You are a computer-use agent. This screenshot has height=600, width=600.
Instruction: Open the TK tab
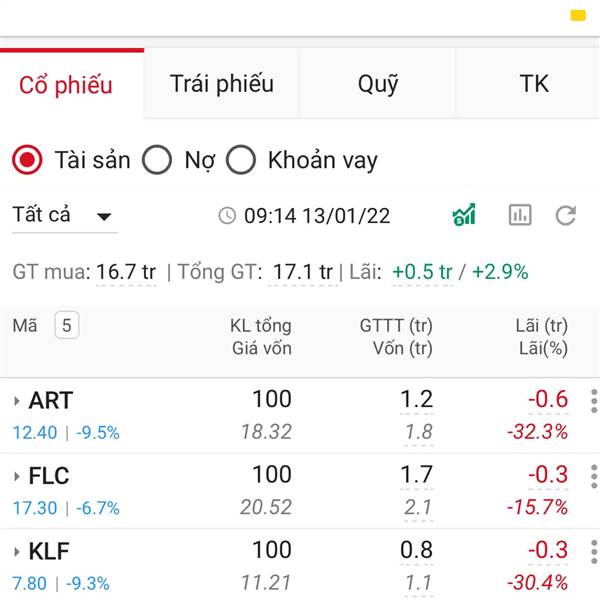point(533,83)
